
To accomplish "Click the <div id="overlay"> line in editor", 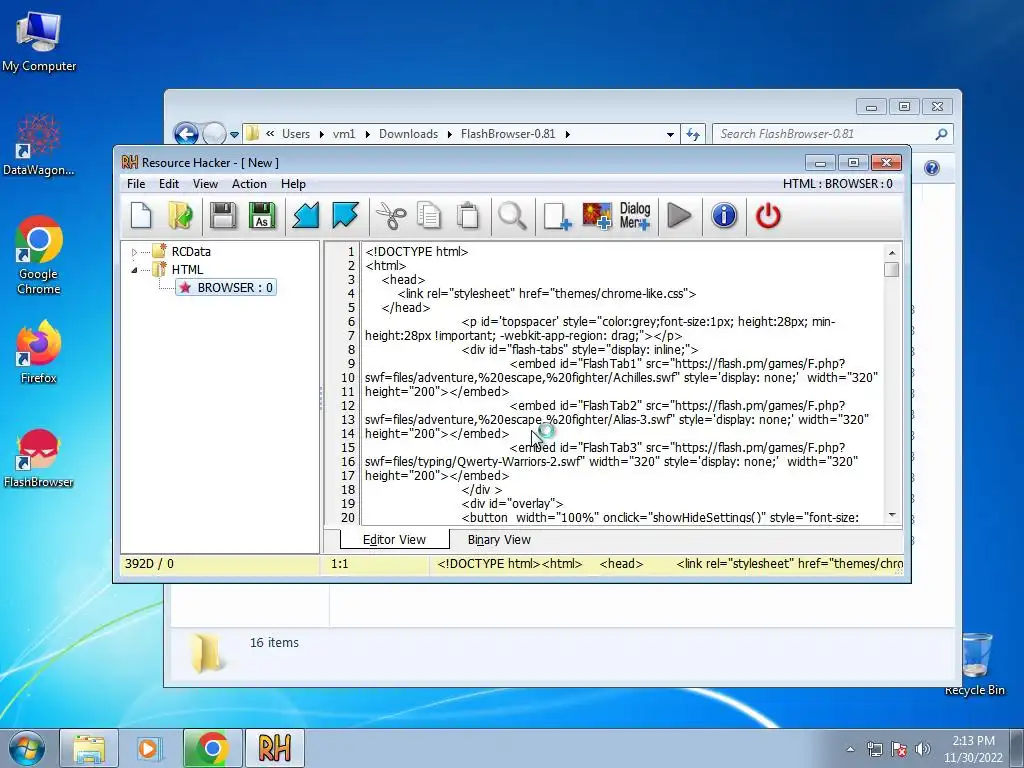I will pyautogui.click(x=512, y=504).
